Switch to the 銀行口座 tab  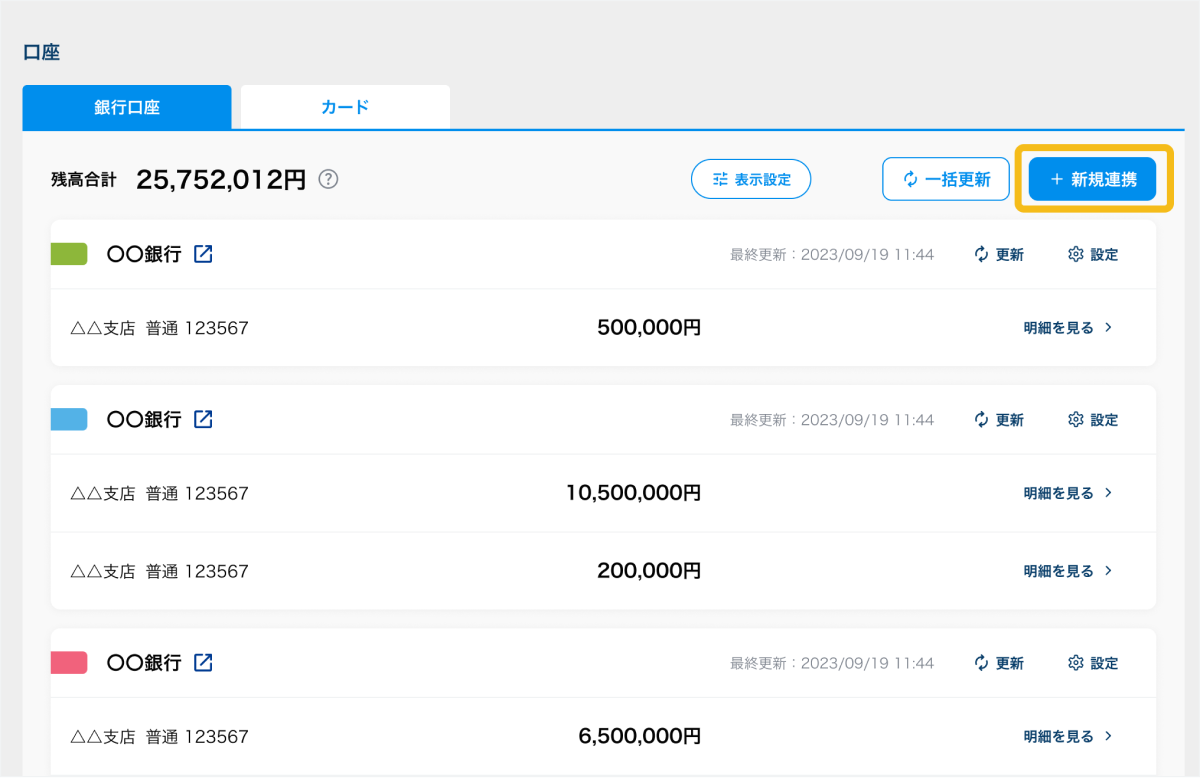127,107
